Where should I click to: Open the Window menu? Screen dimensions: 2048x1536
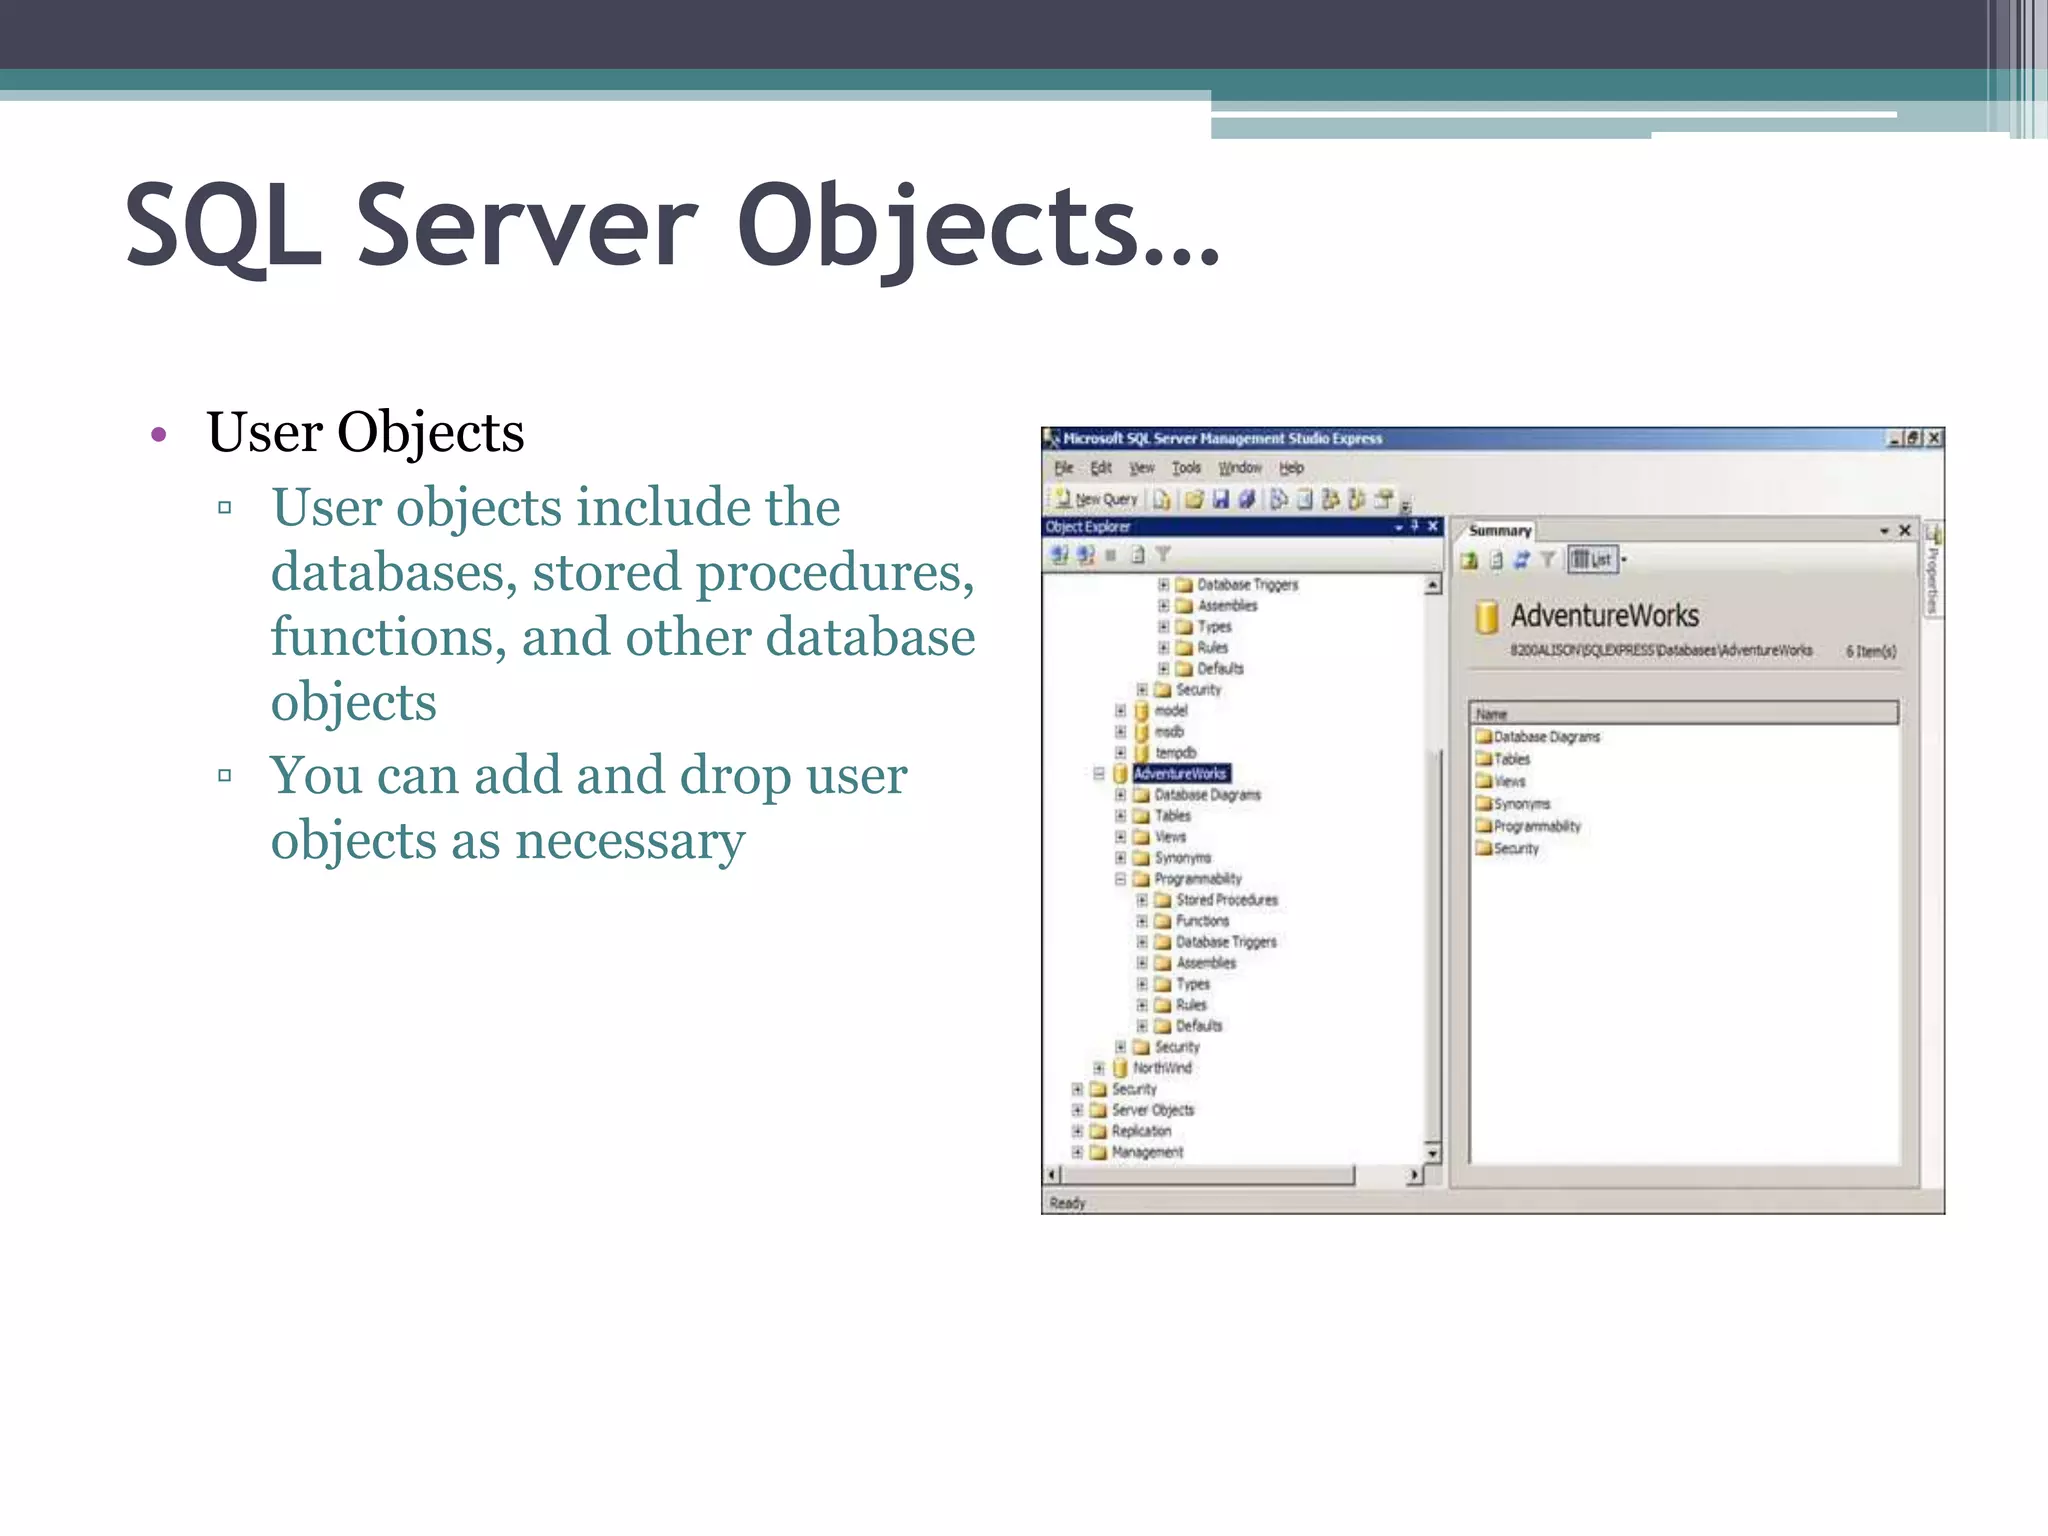[1239, 468]
